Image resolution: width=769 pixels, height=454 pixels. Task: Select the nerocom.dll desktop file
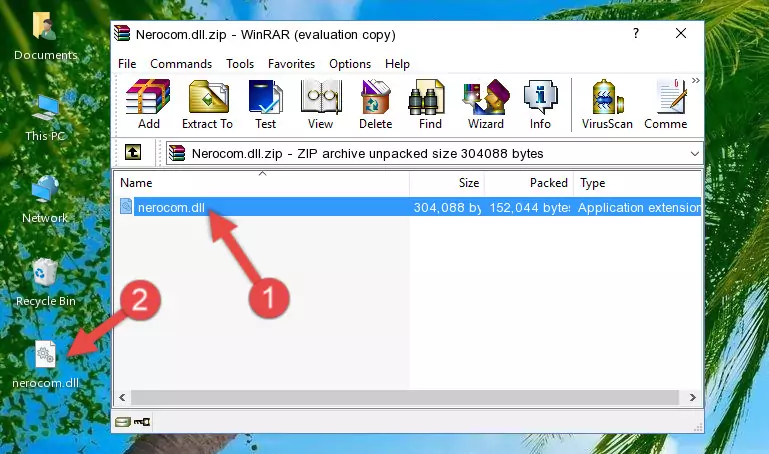click(46, 365)
